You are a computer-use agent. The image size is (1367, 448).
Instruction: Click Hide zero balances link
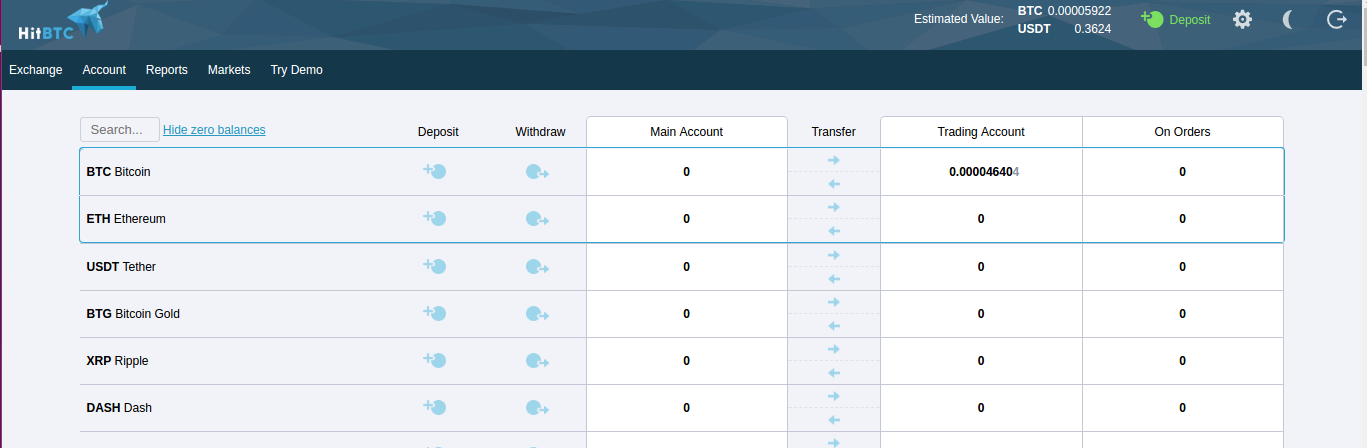pyautogui.click(x=214, y=130)
